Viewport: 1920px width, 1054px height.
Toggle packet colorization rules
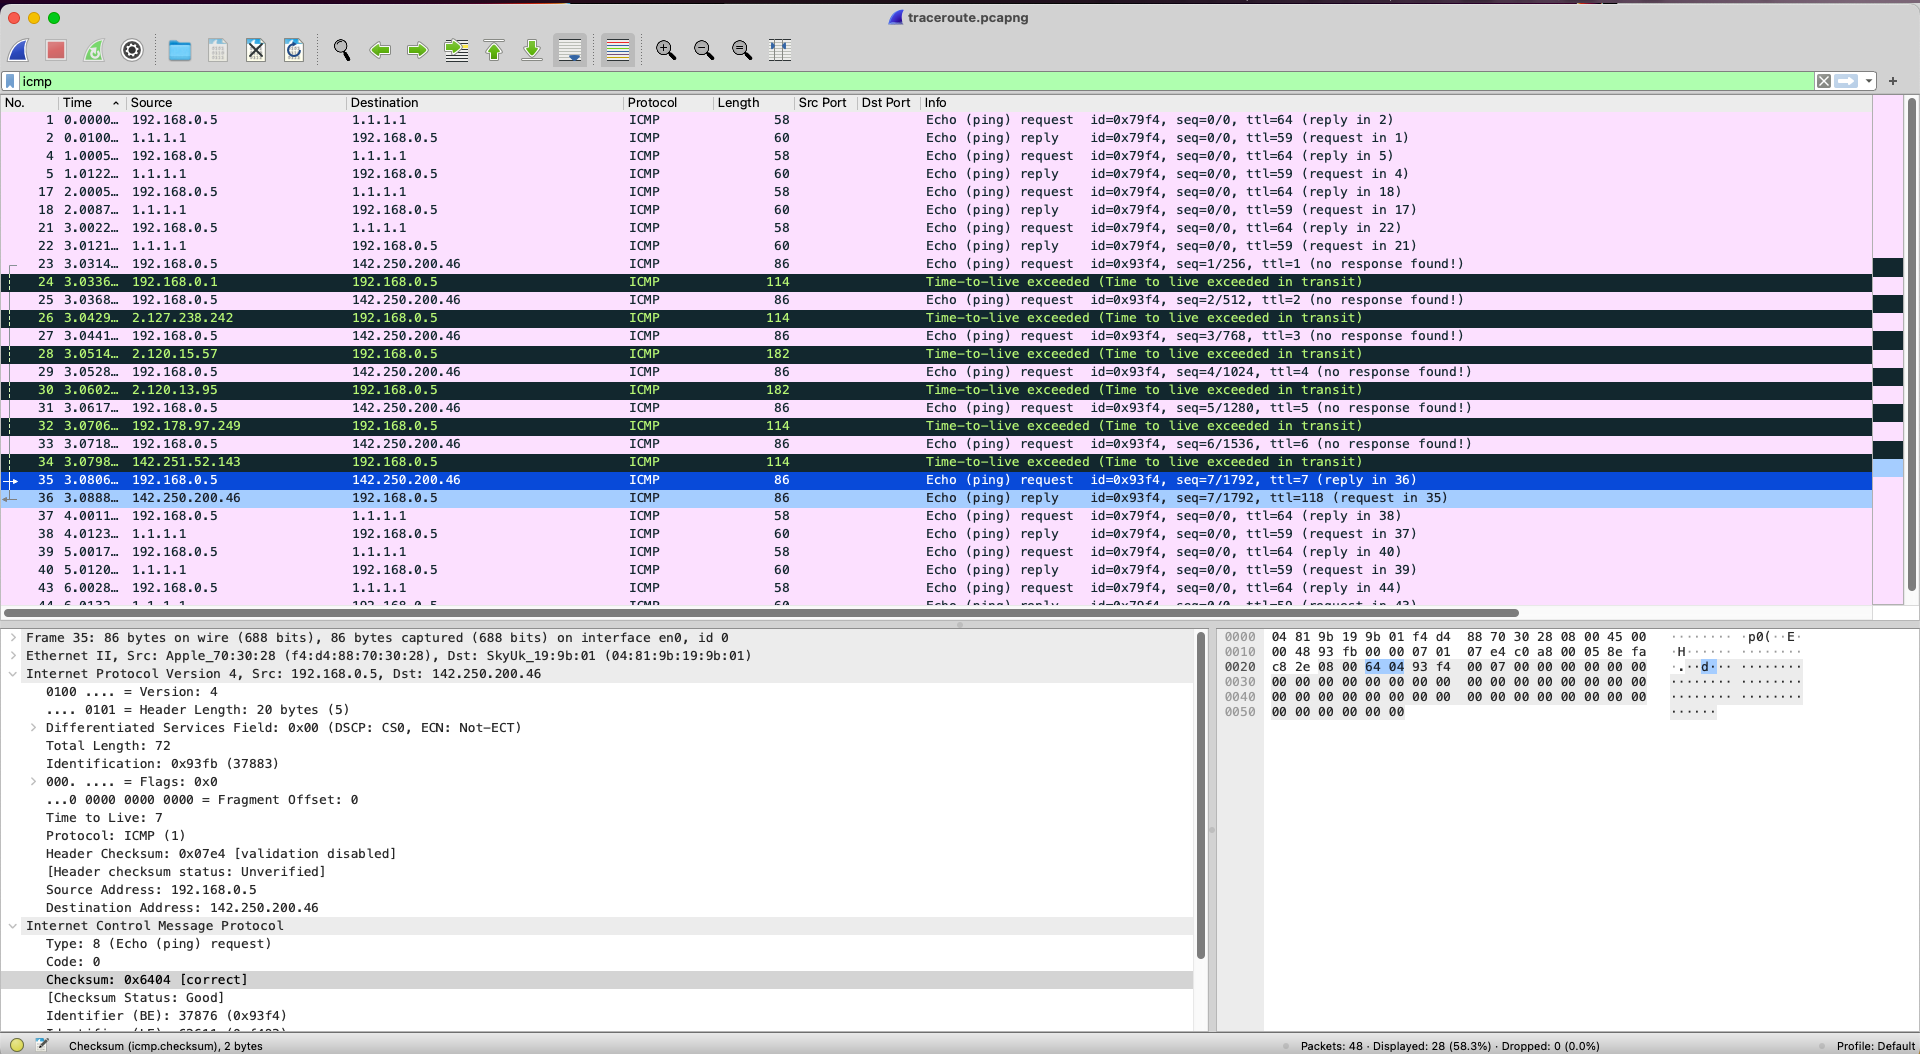[618, 50]
